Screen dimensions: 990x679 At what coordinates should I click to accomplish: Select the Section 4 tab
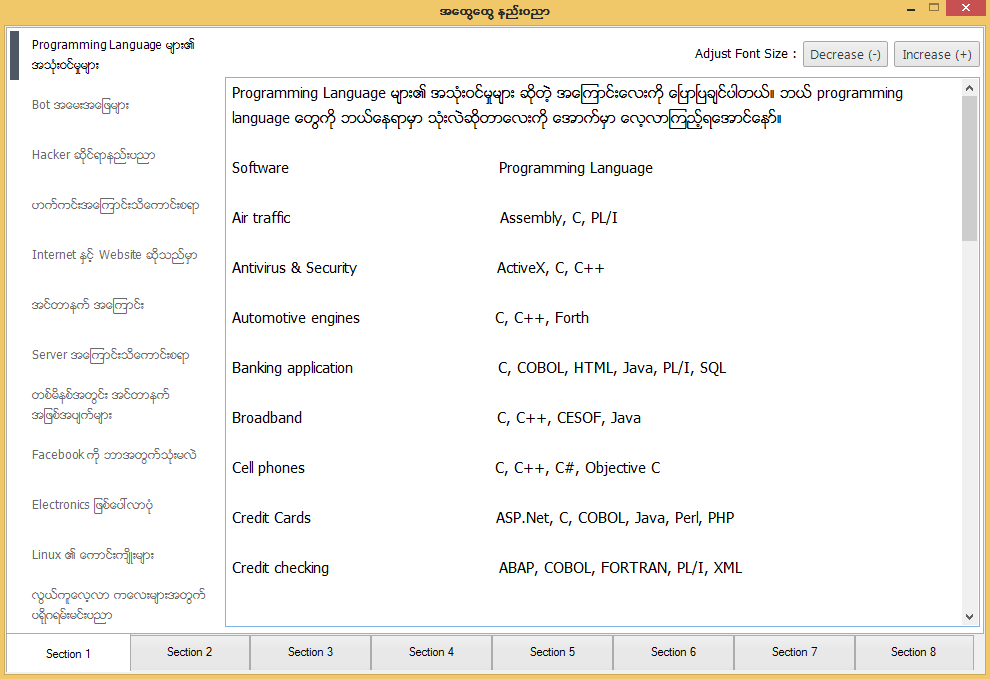[x=431, y=652]
